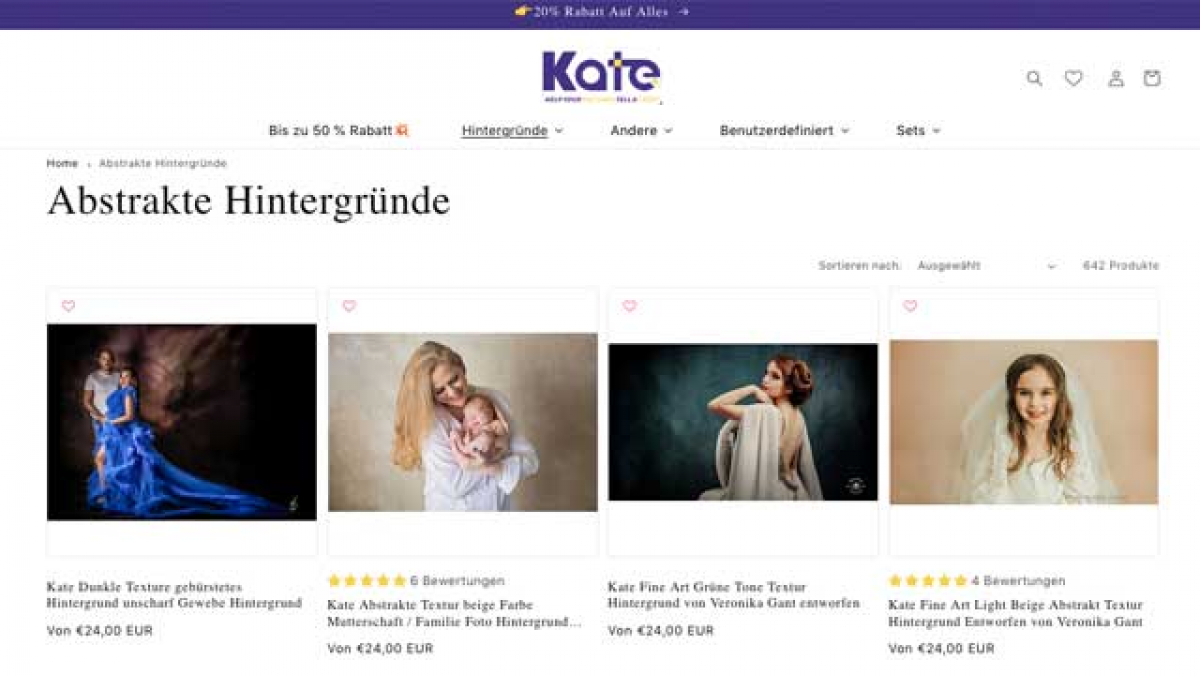The width and height of the screenshot is (1200, 675).
Task: Open the Sortieren nach Ausgewählt dropdown
Action: point(986,266)
